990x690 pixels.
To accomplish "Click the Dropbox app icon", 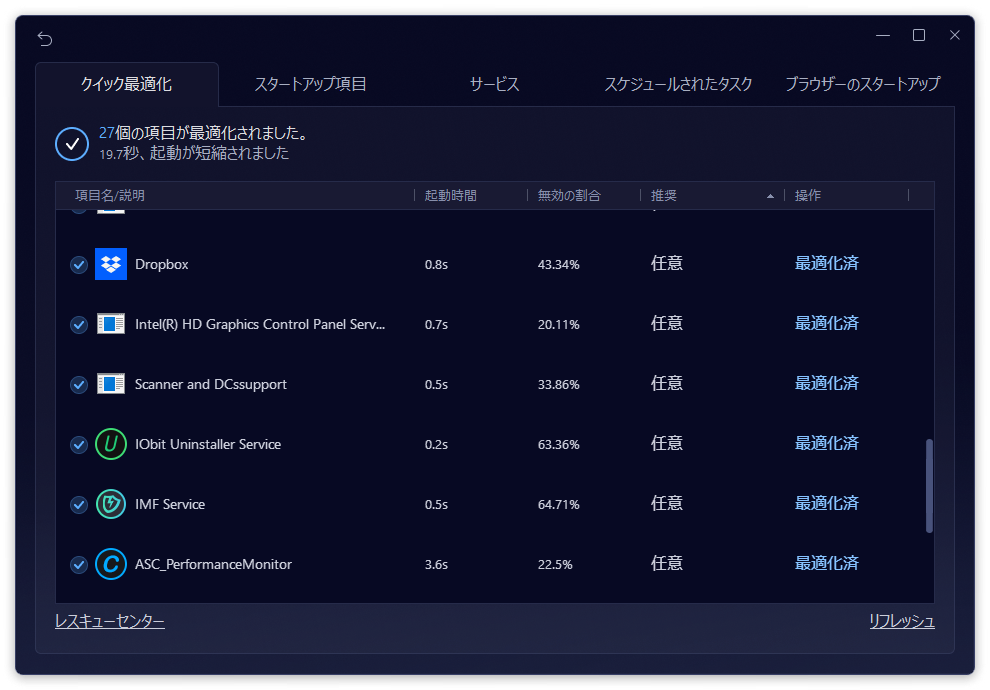I will (x=111, y=264).
